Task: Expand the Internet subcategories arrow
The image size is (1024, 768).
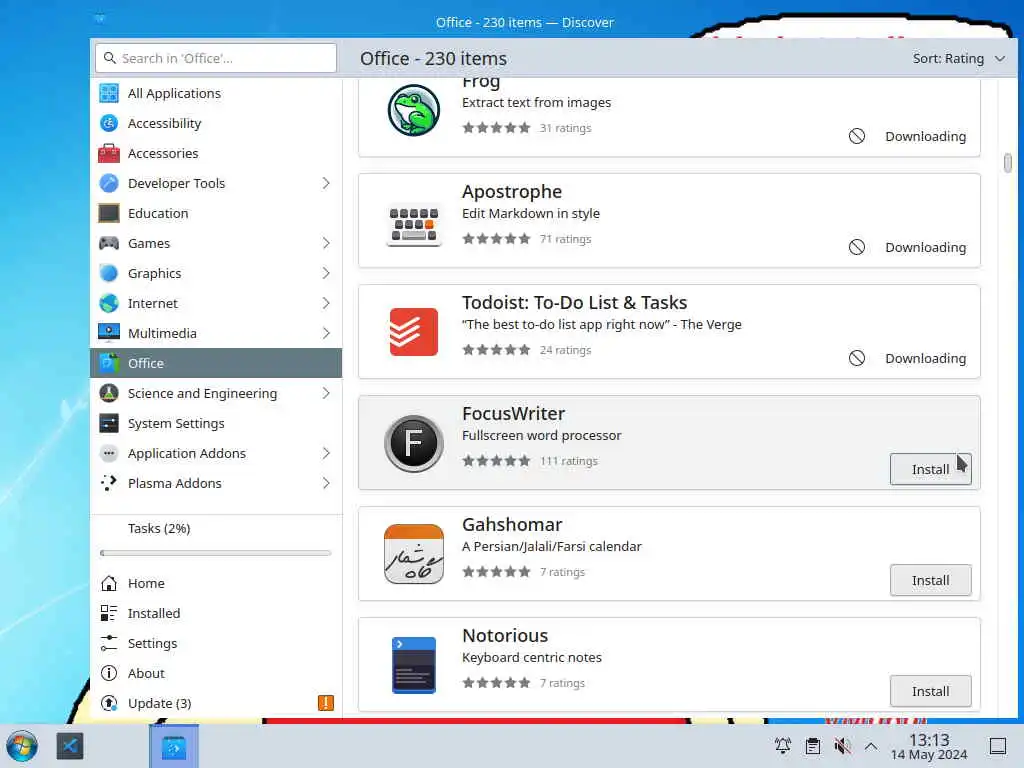Action: pyautogui.click(x=326, y=304)
